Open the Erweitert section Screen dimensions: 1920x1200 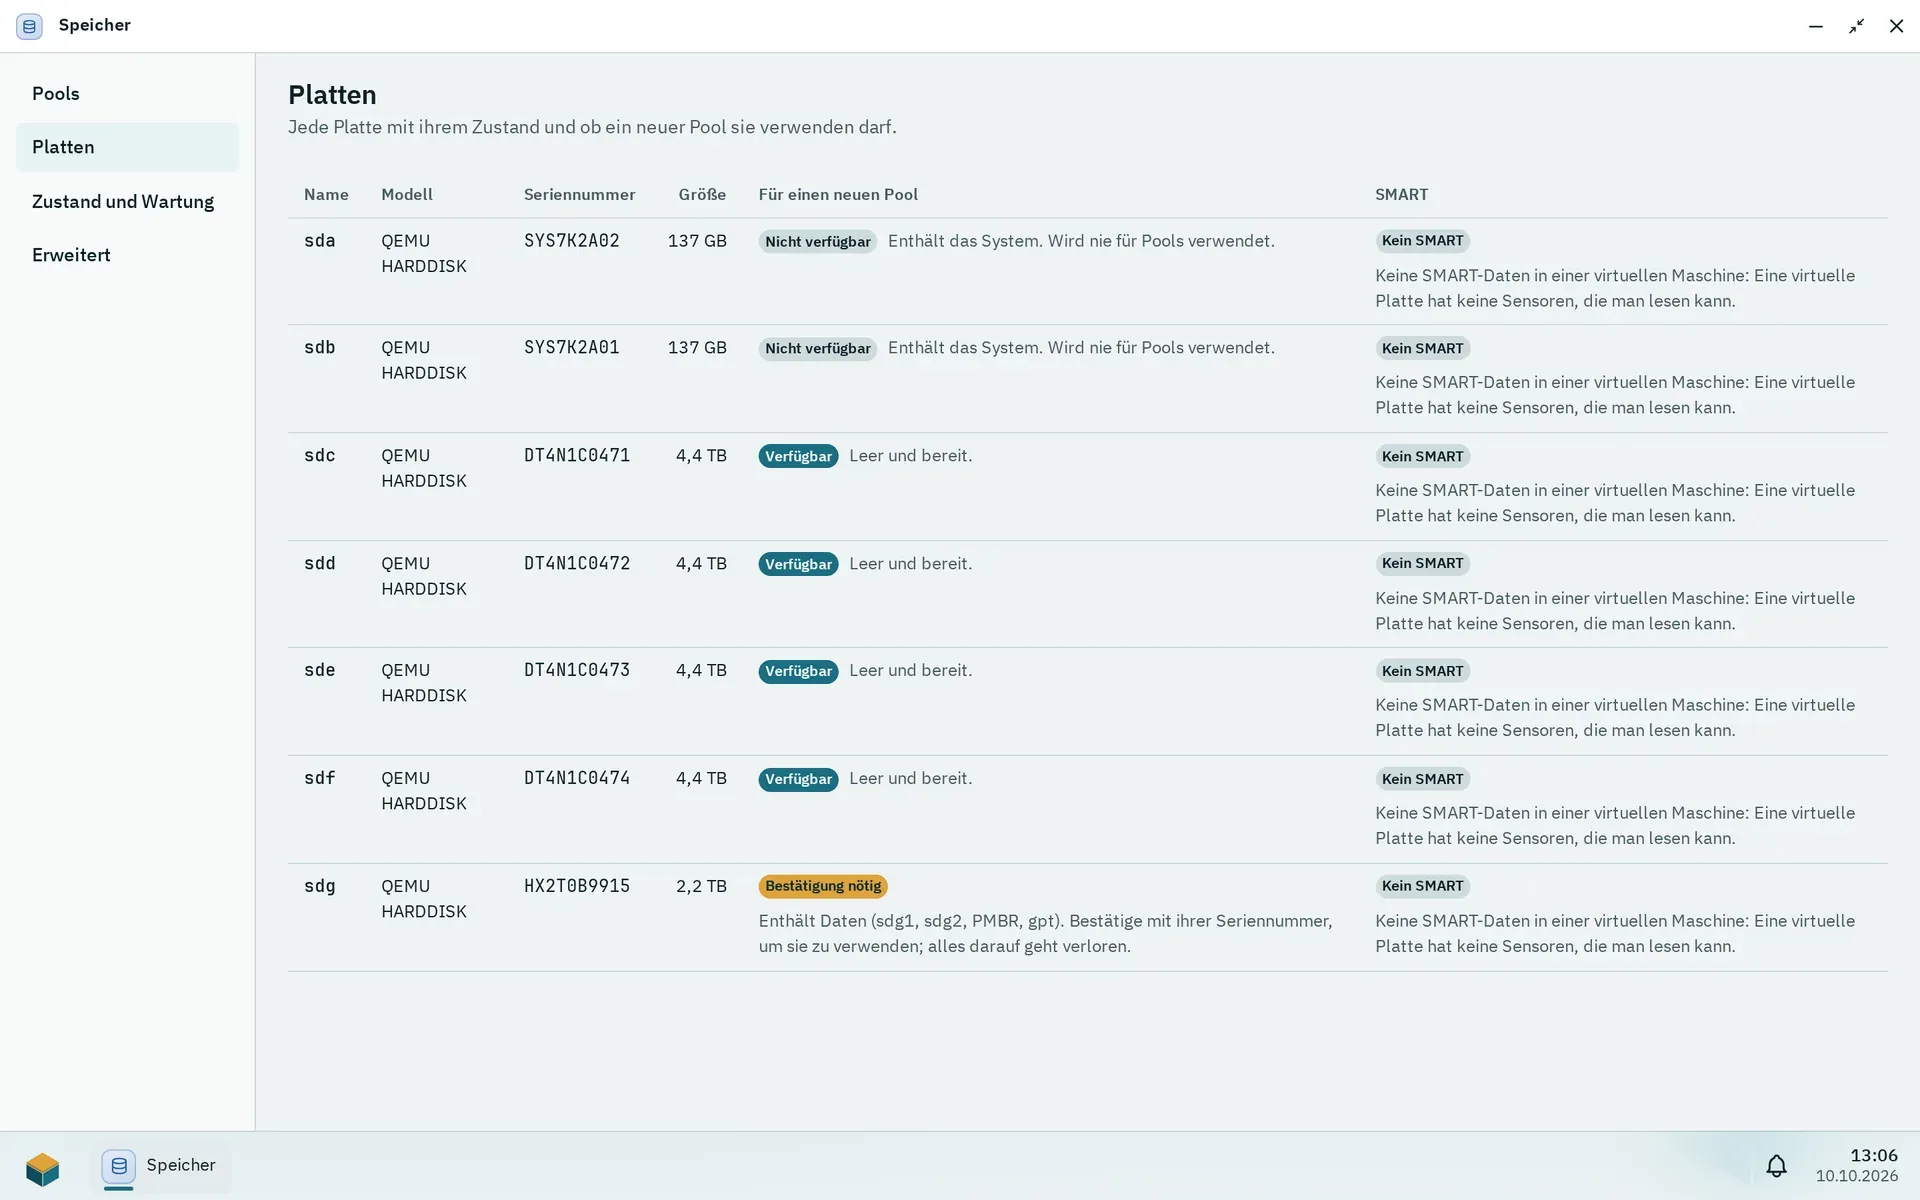[127, 255]
